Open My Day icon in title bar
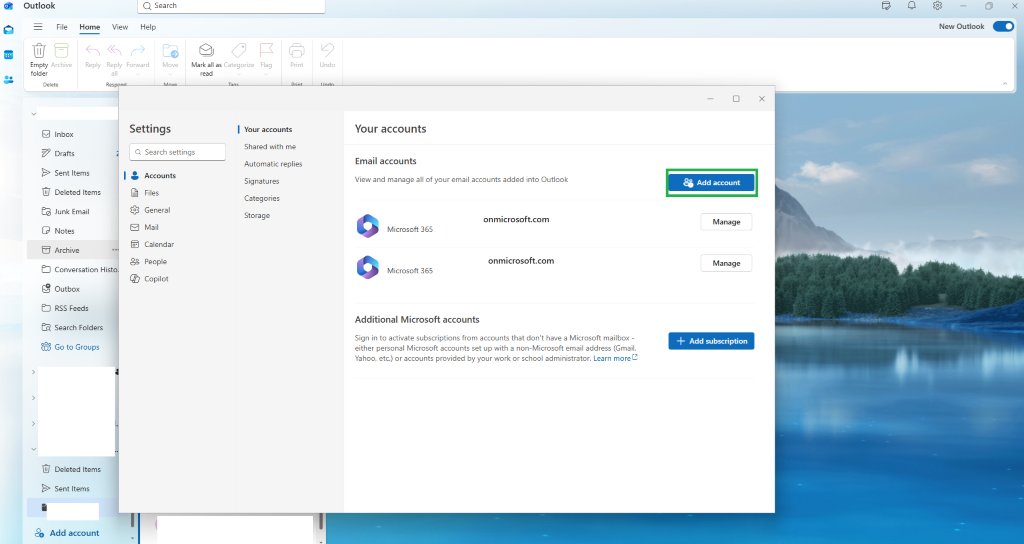This screenshot has width=1024, height=544. click(886, 6)
